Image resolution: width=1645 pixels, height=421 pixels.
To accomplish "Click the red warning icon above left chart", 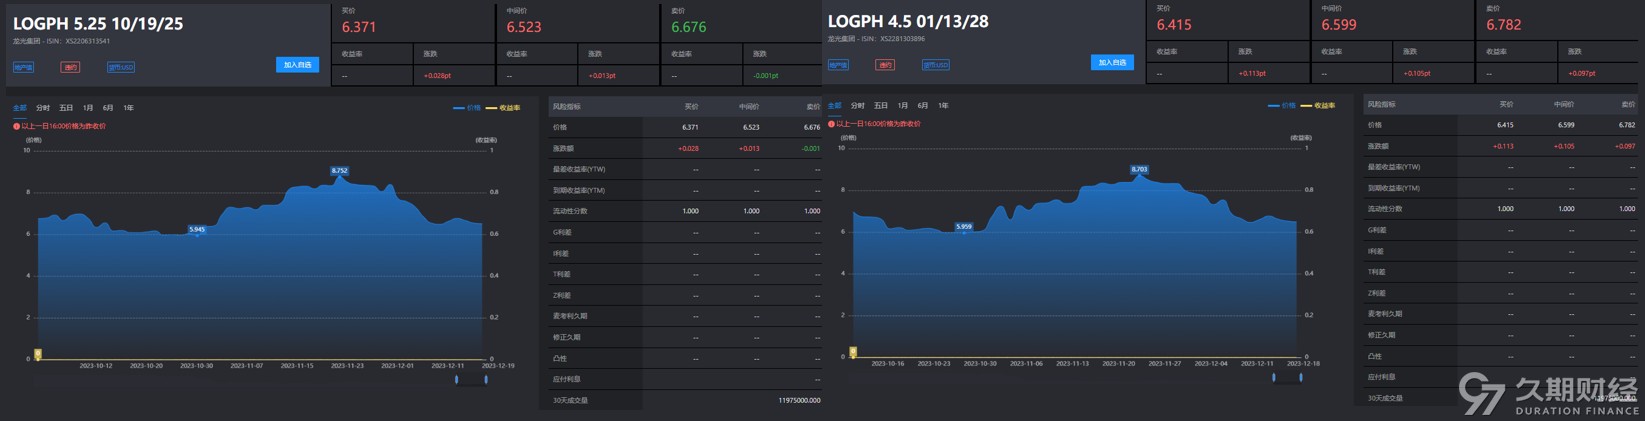I will coord(16,127).
